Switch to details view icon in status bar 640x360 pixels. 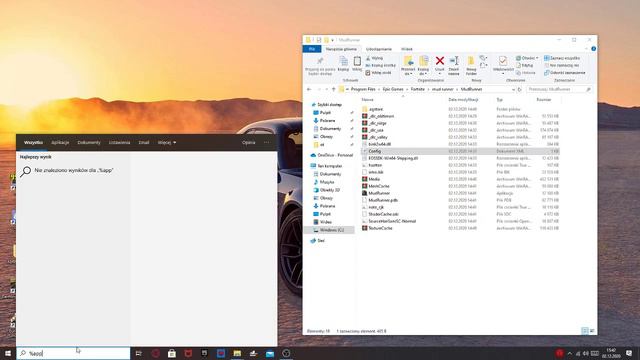click(x=584, y=331)
